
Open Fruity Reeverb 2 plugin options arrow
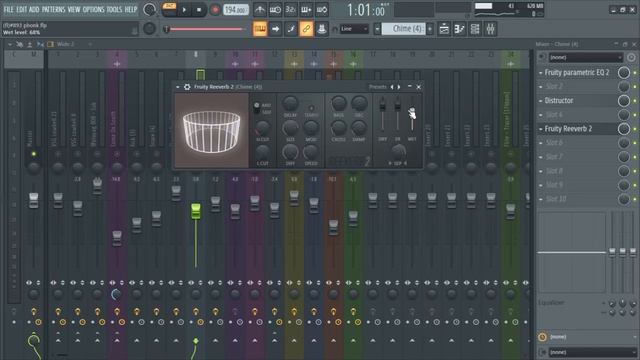point(178,87)
